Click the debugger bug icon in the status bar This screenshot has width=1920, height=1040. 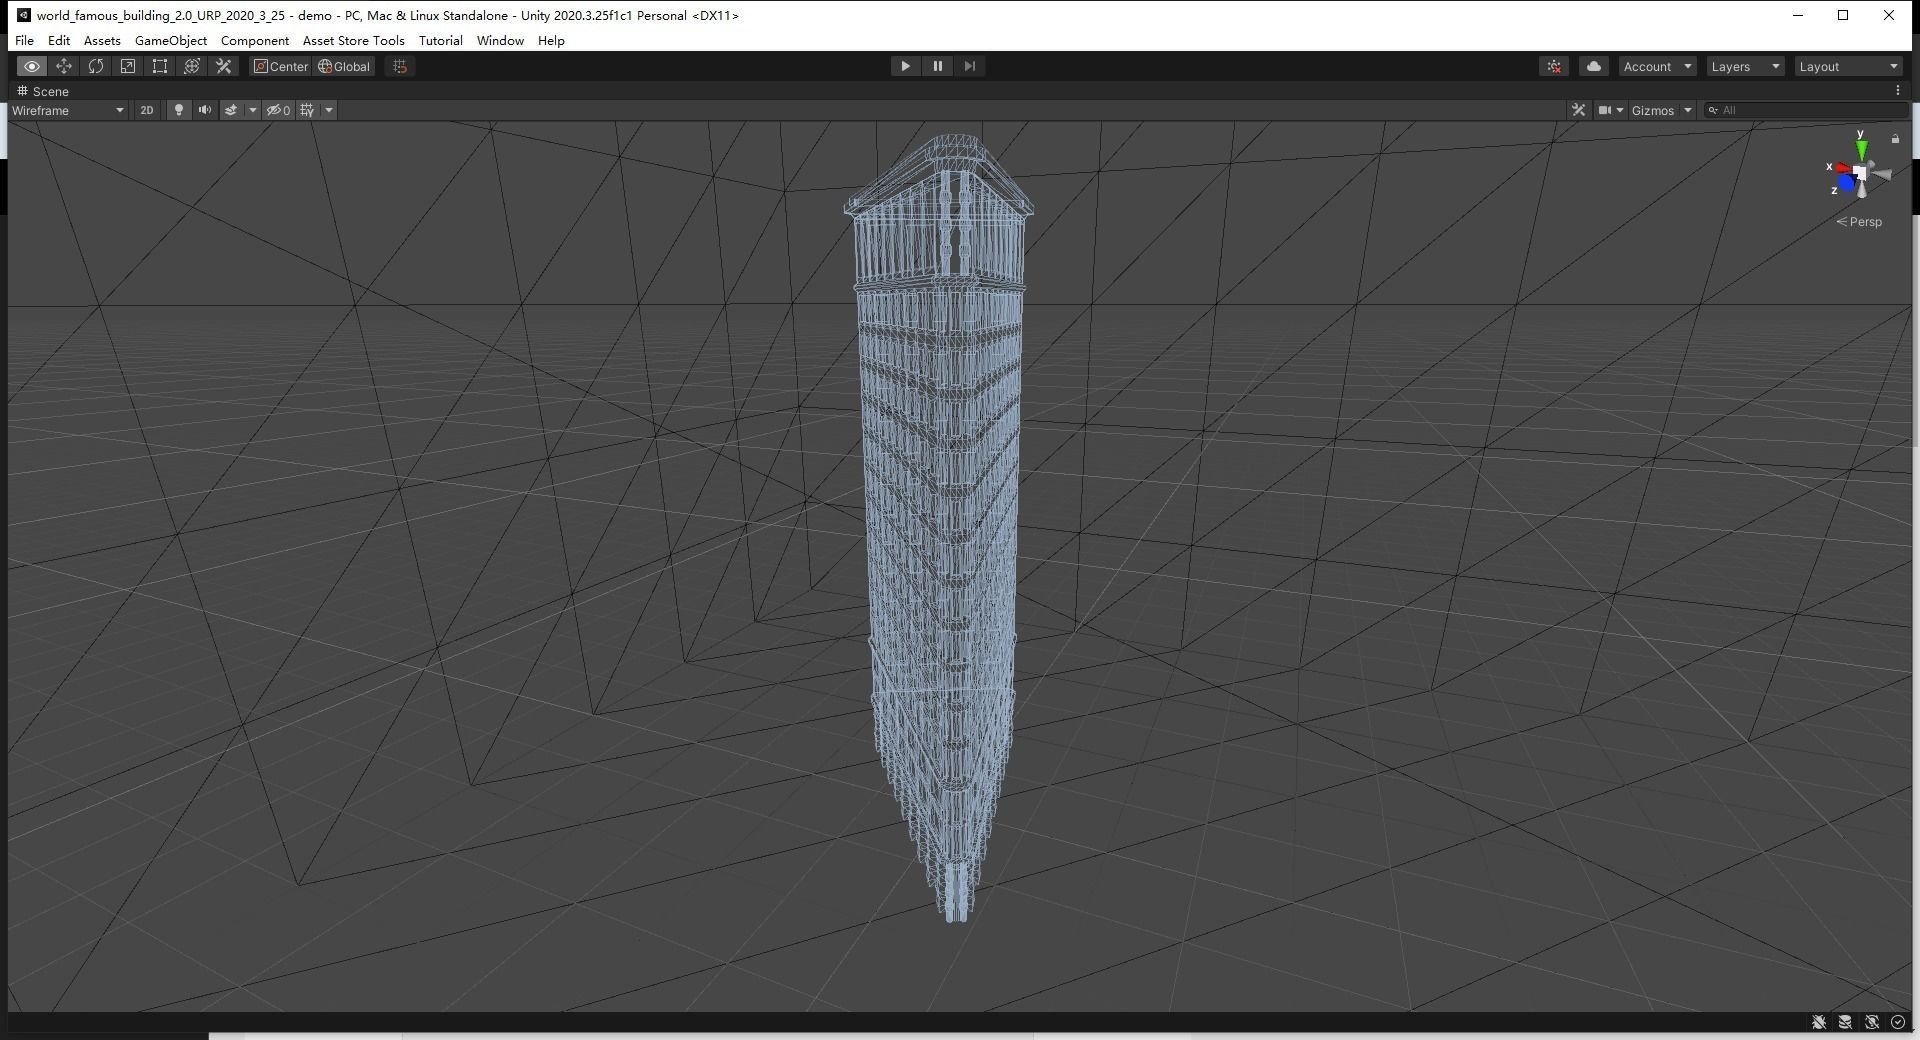click(x=1819, y=1022)
